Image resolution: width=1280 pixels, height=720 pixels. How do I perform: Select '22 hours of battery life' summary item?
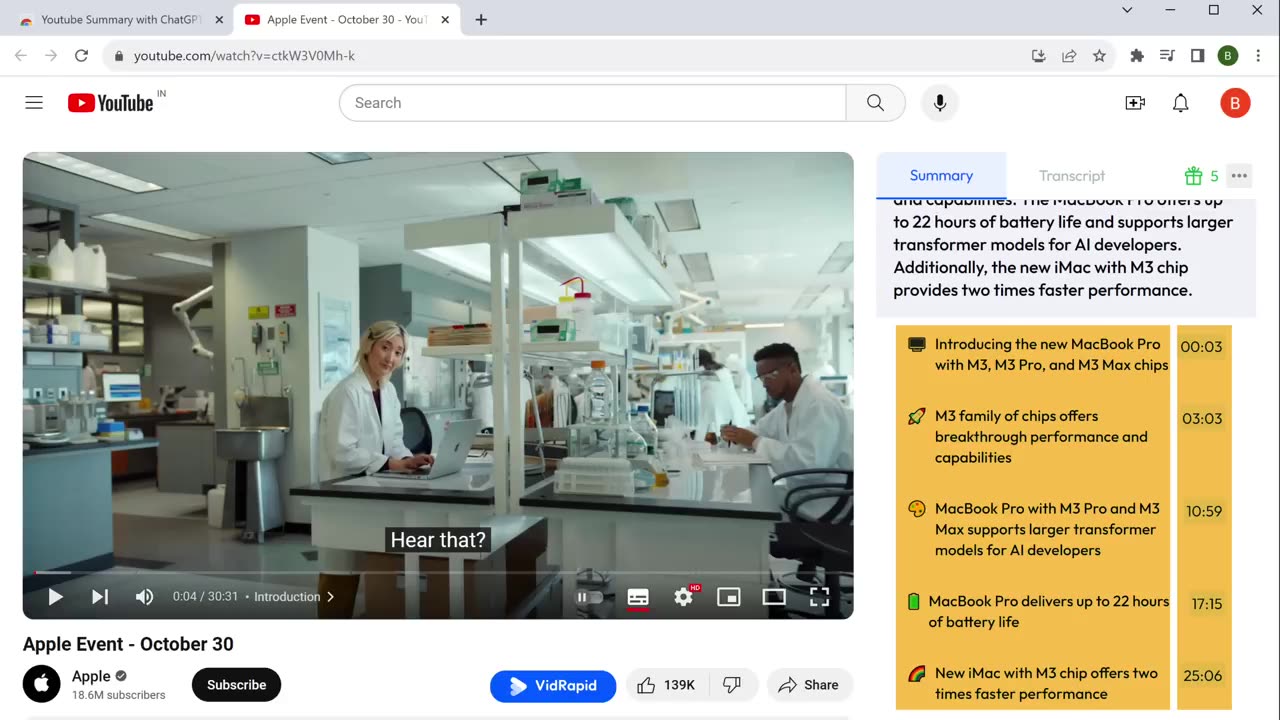click(1048, 611)
